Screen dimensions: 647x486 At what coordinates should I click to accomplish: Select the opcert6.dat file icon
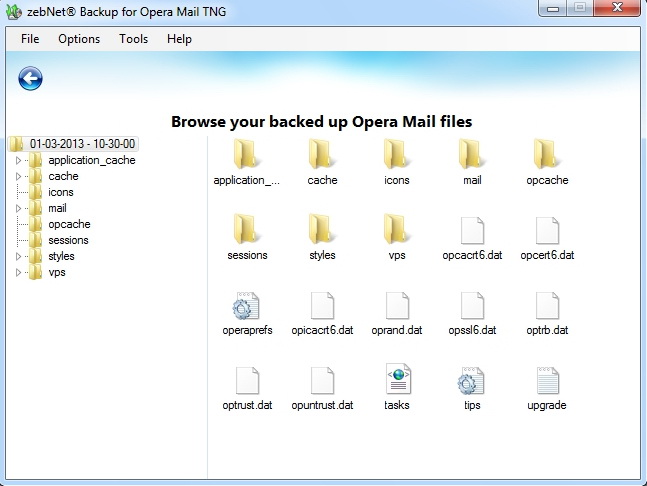547,231
